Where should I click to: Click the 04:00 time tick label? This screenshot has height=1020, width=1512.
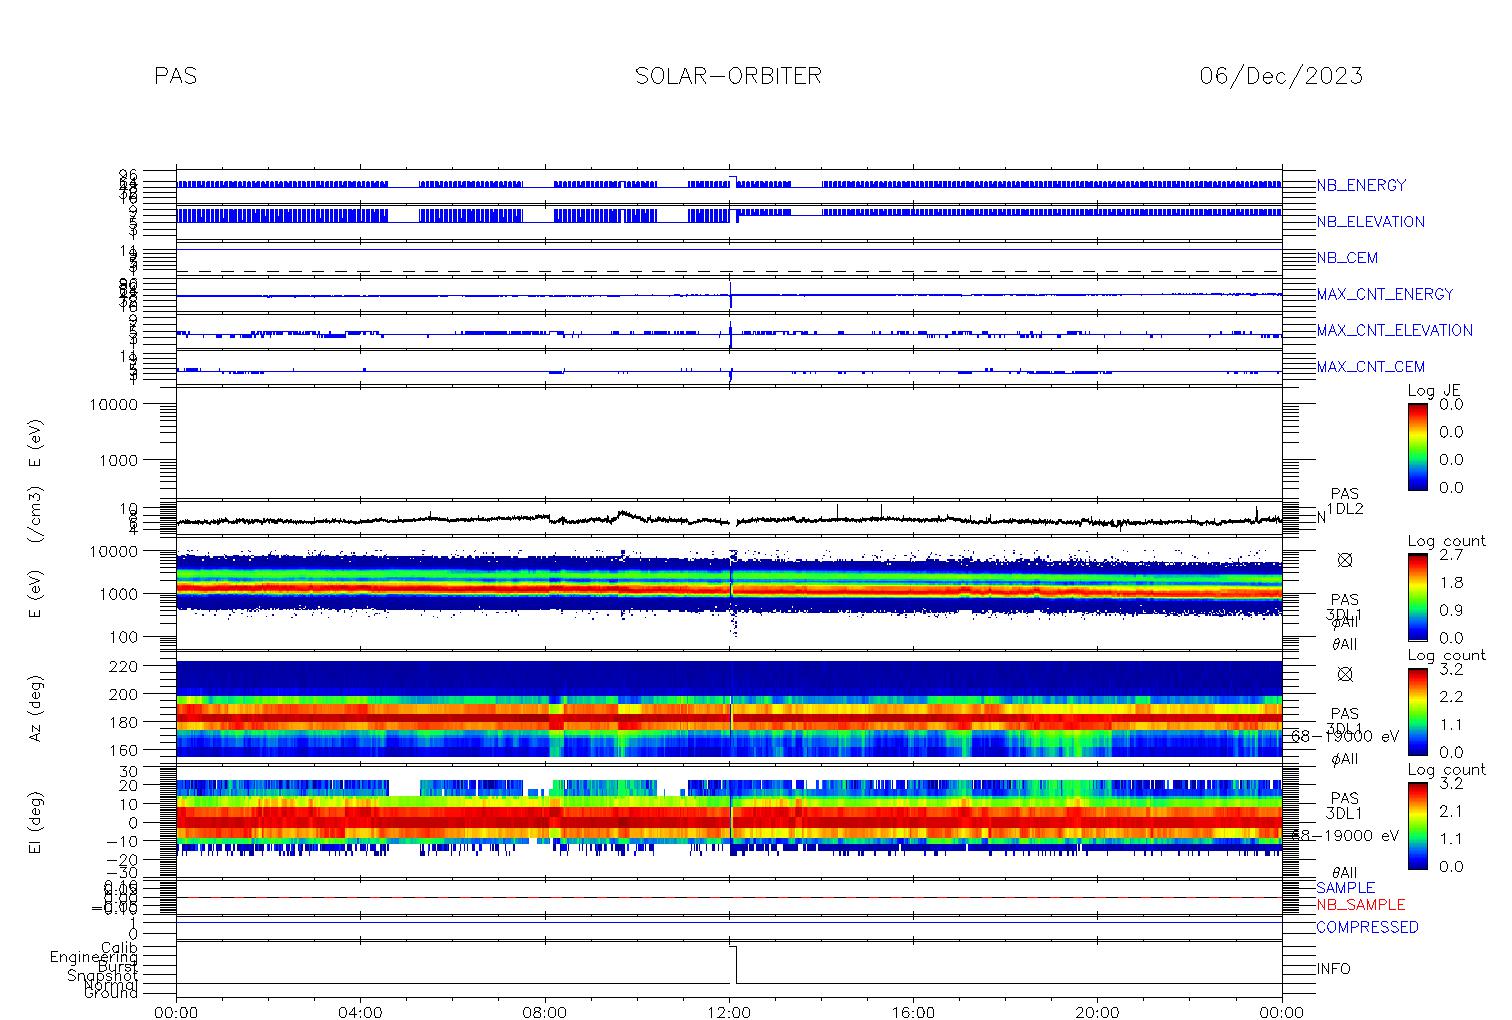[x=361, y=1012]
